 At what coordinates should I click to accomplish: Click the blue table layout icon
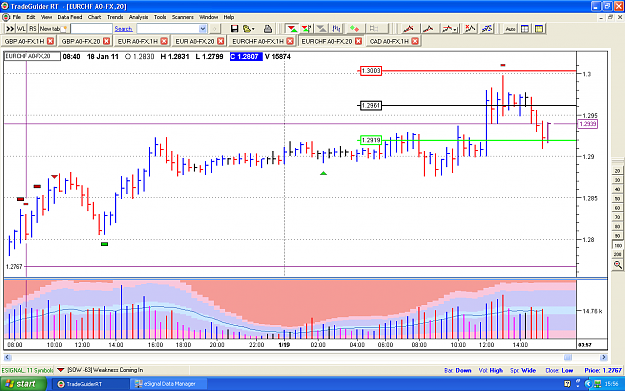(x=525, y=29)
